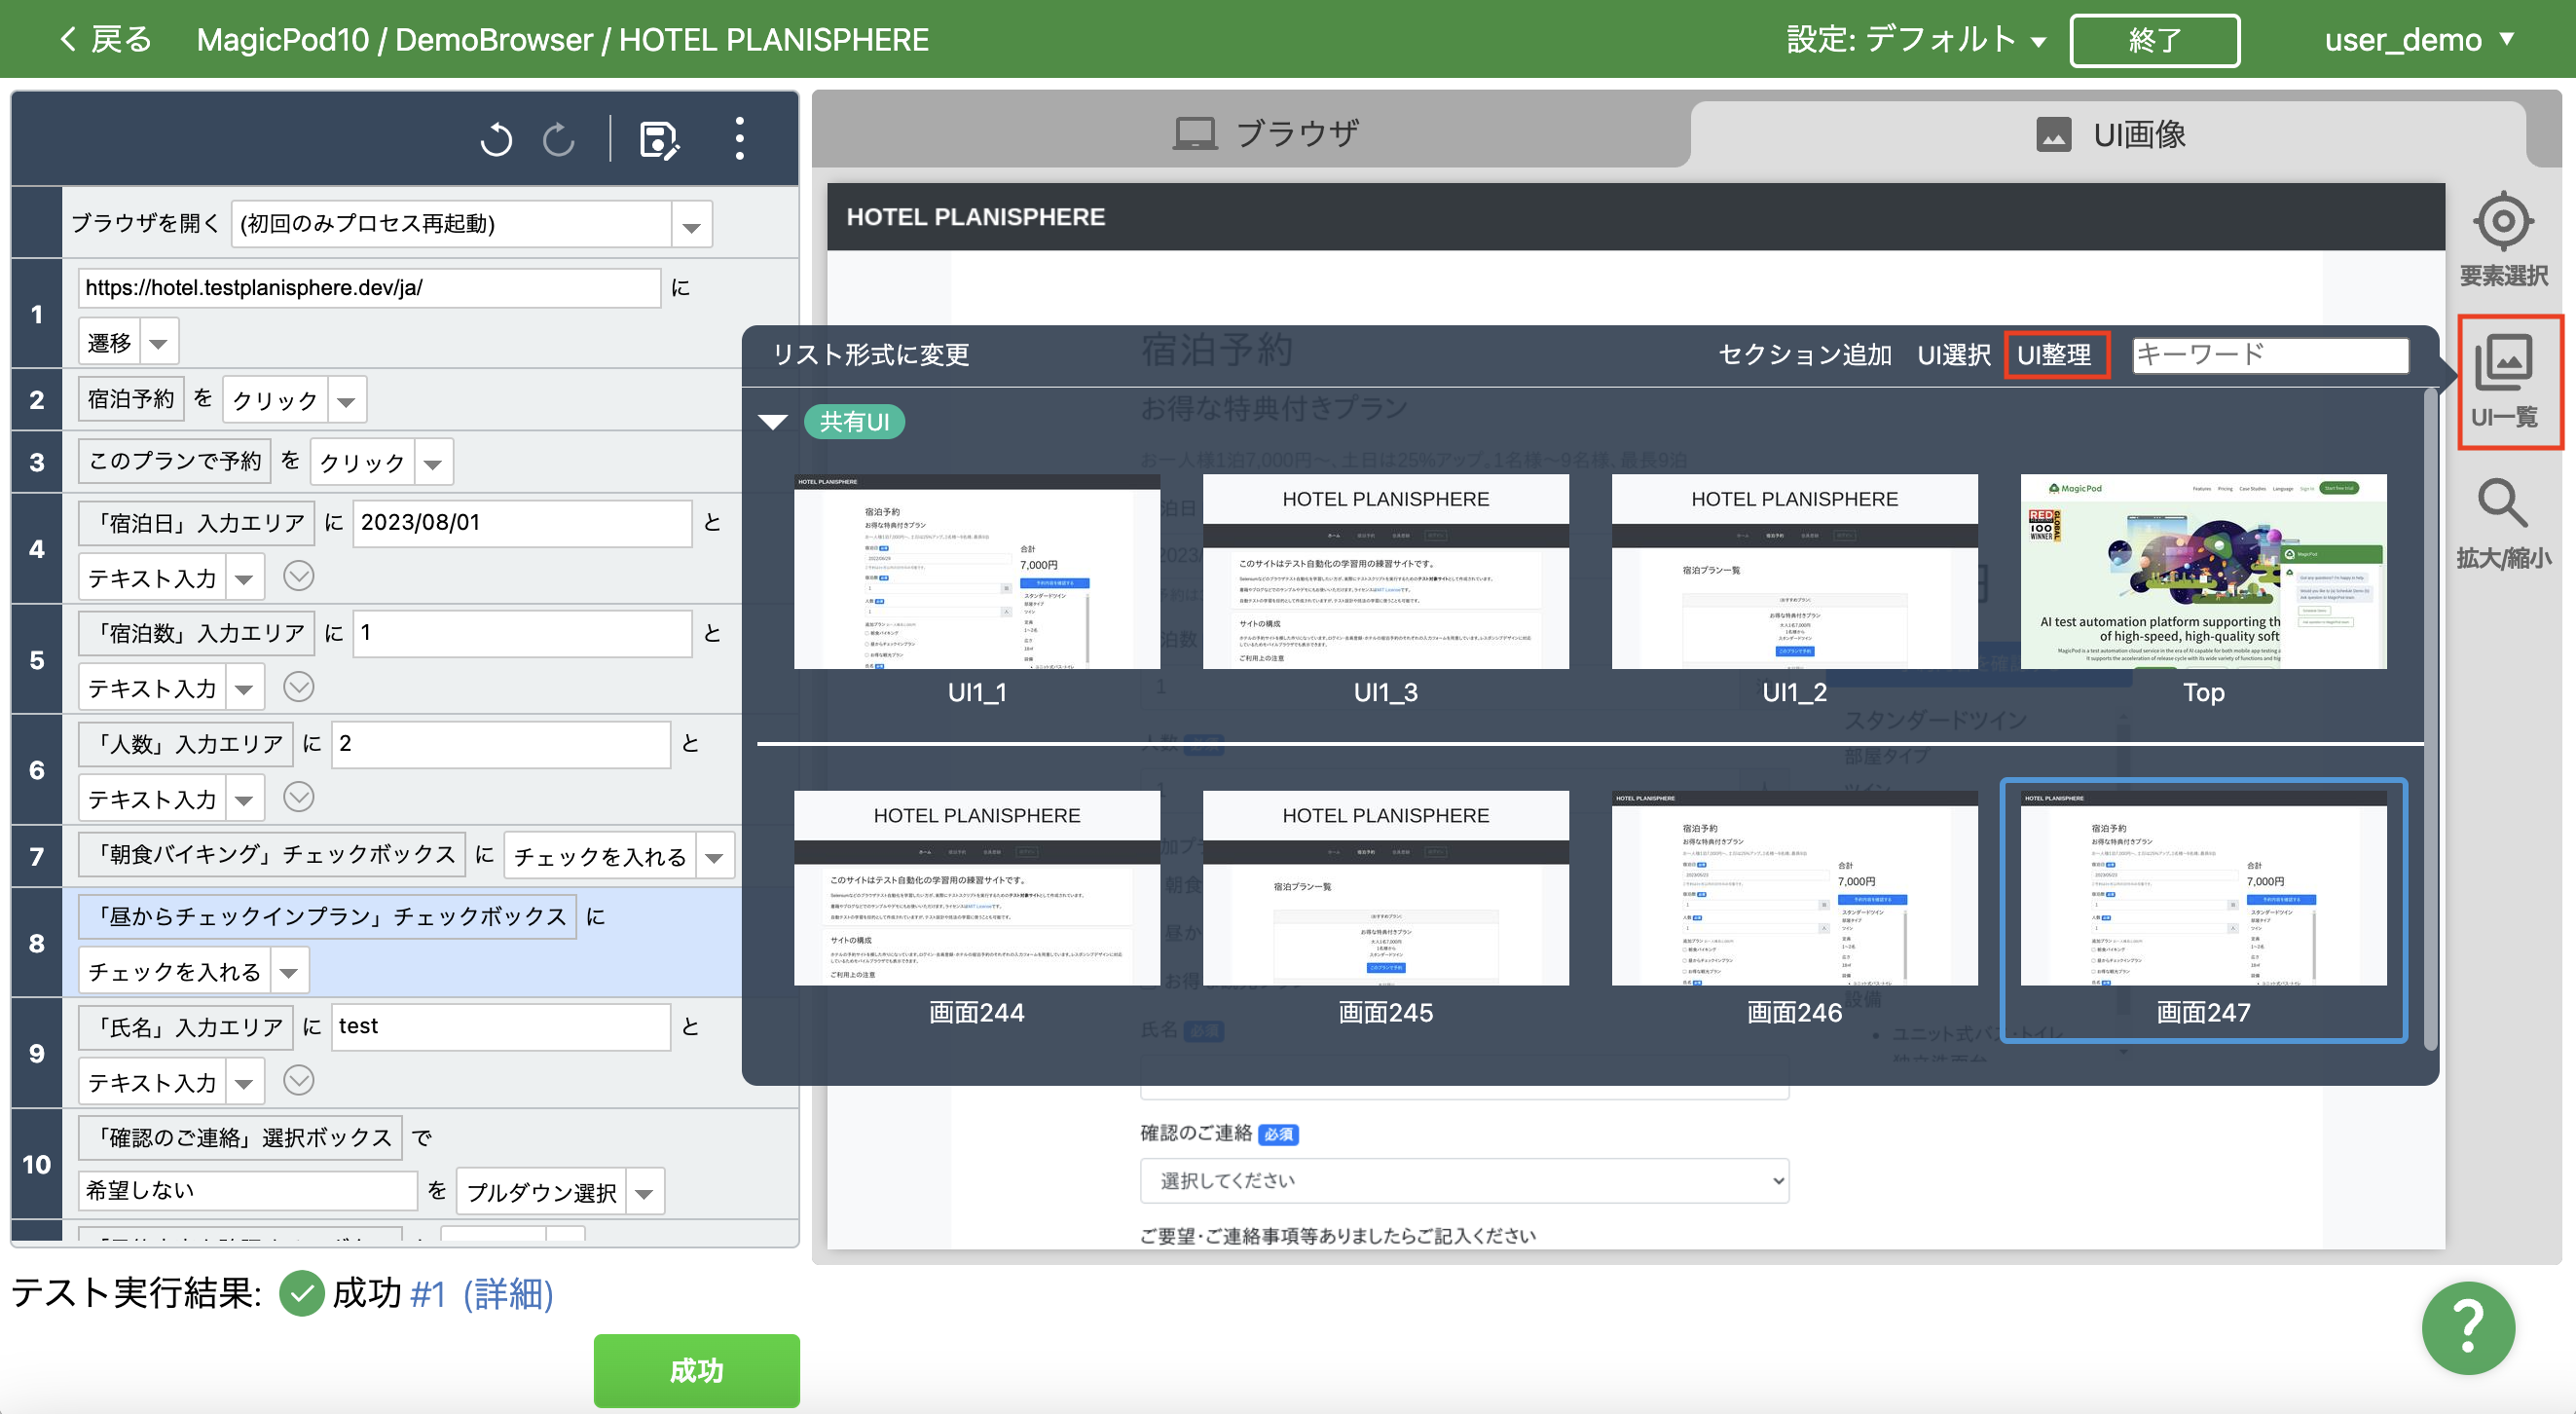Select the Top thumbnail
This screenshot has width=2576, height=1414.
click(x=2203, y=571)
